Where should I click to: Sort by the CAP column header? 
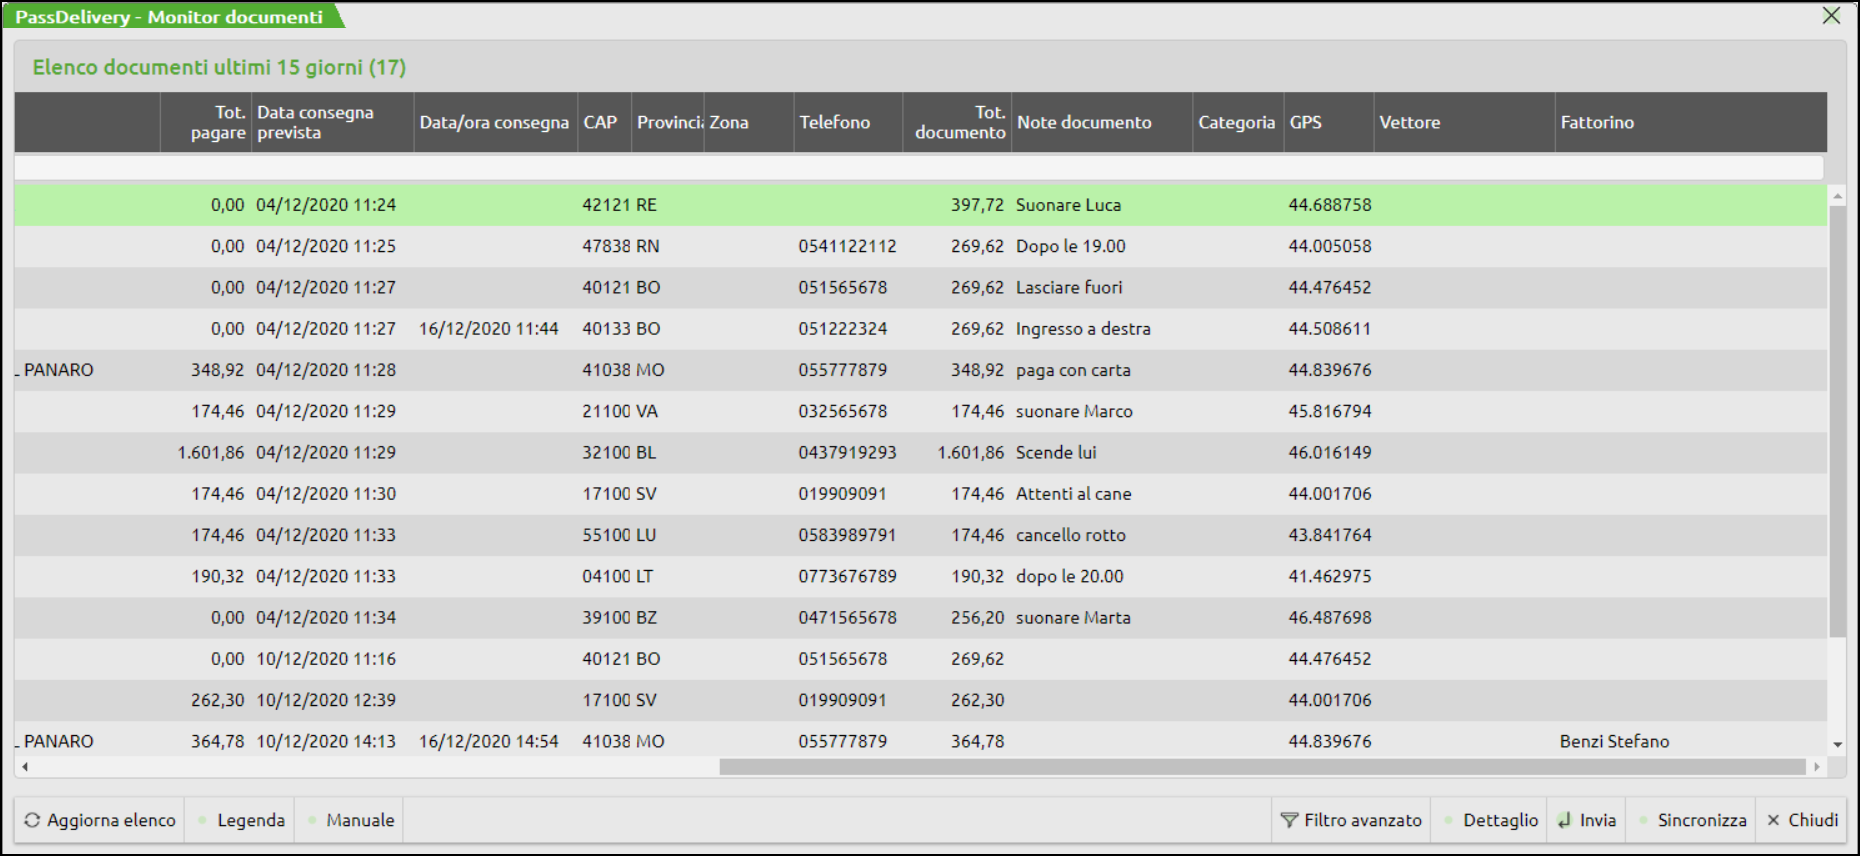point(601,122)
